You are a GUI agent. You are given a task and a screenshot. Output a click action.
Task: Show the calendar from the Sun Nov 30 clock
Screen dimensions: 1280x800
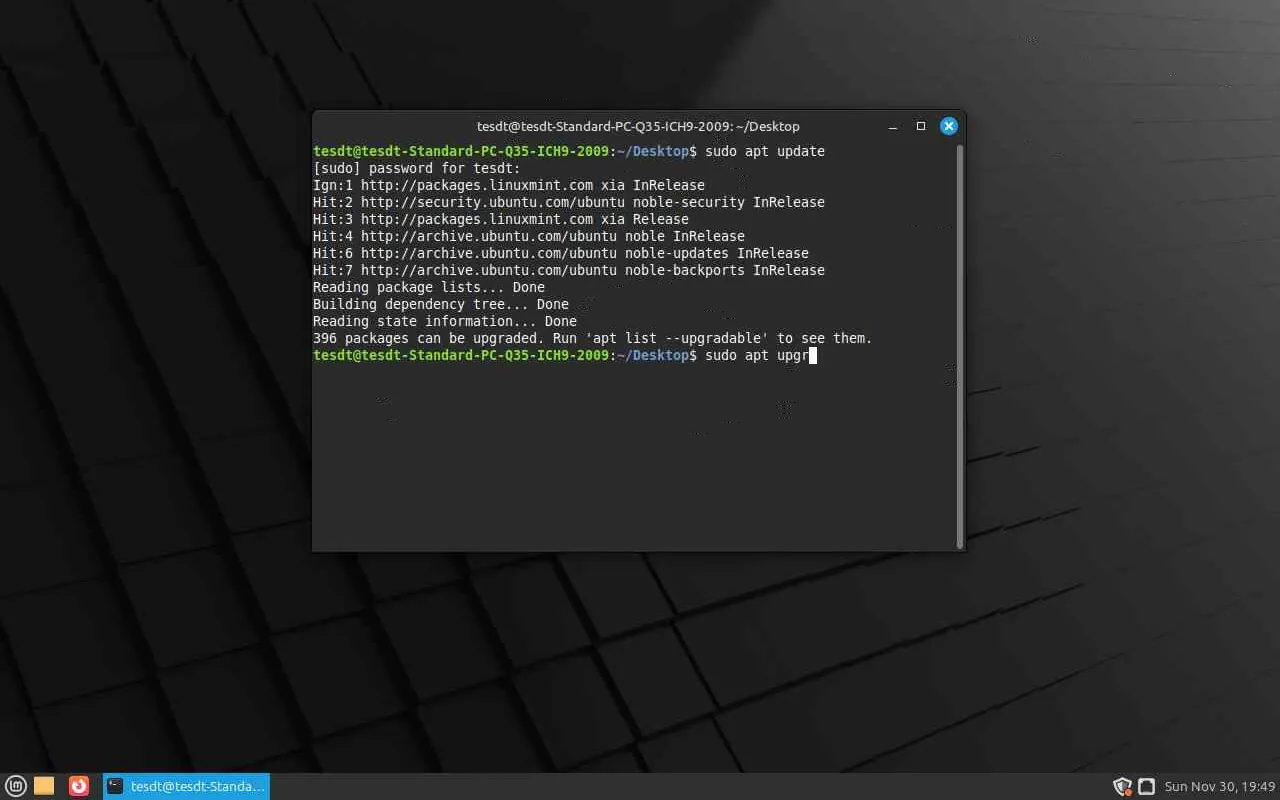click(x=1220, y=787)
